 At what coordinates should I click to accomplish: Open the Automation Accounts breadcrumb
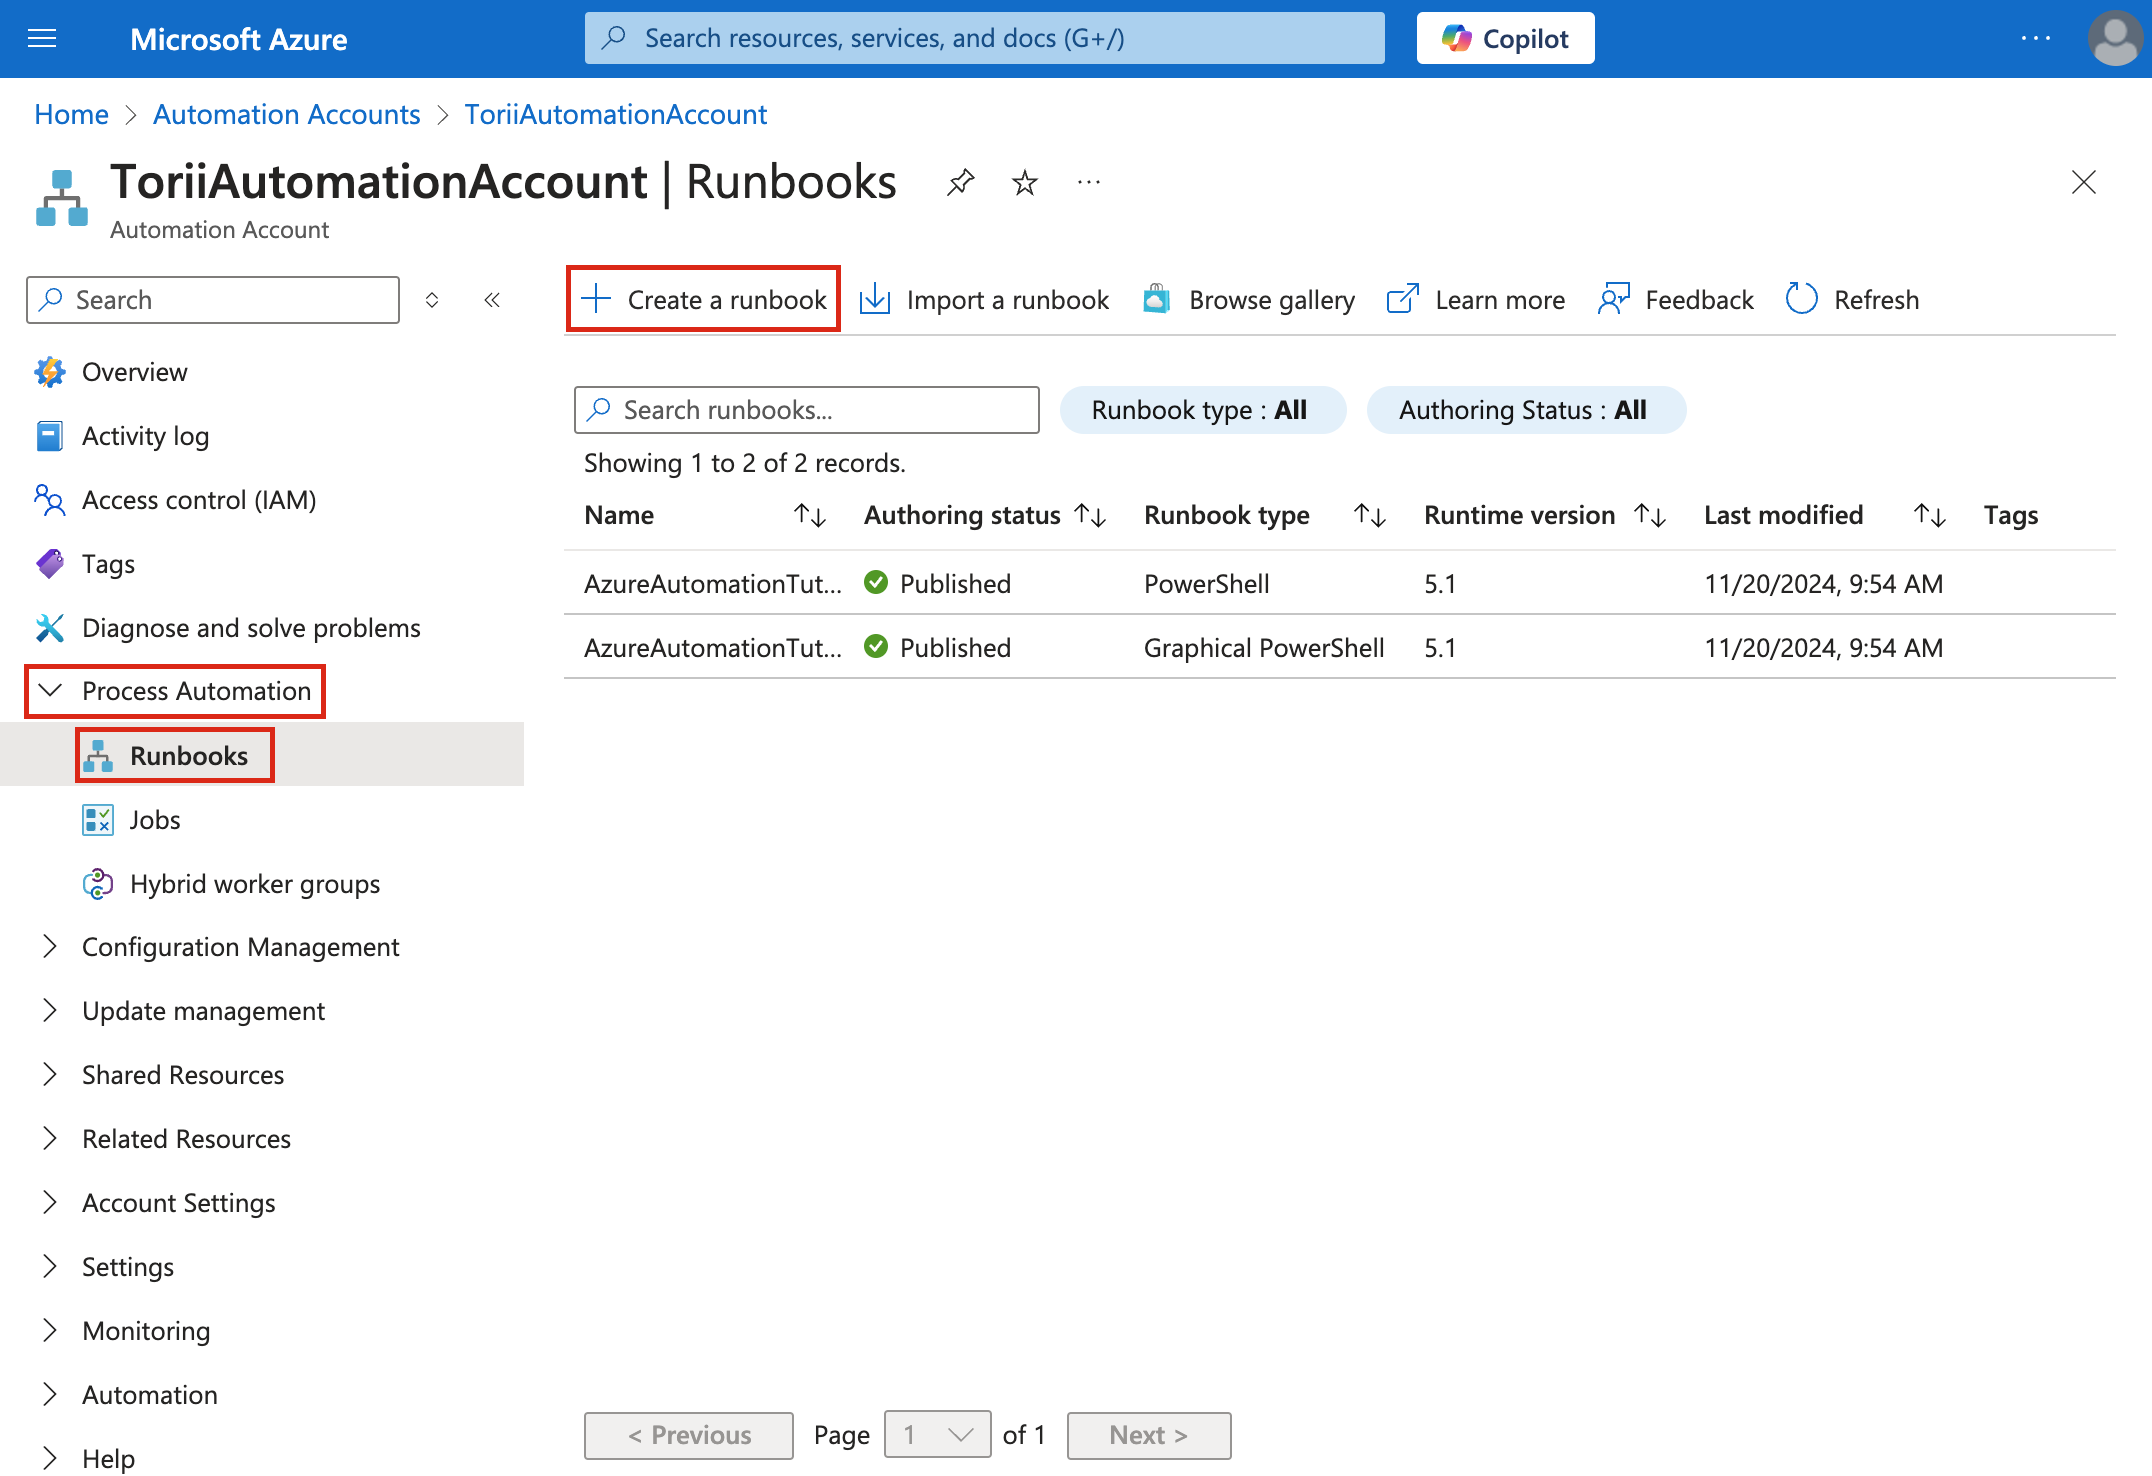(286, 114)
